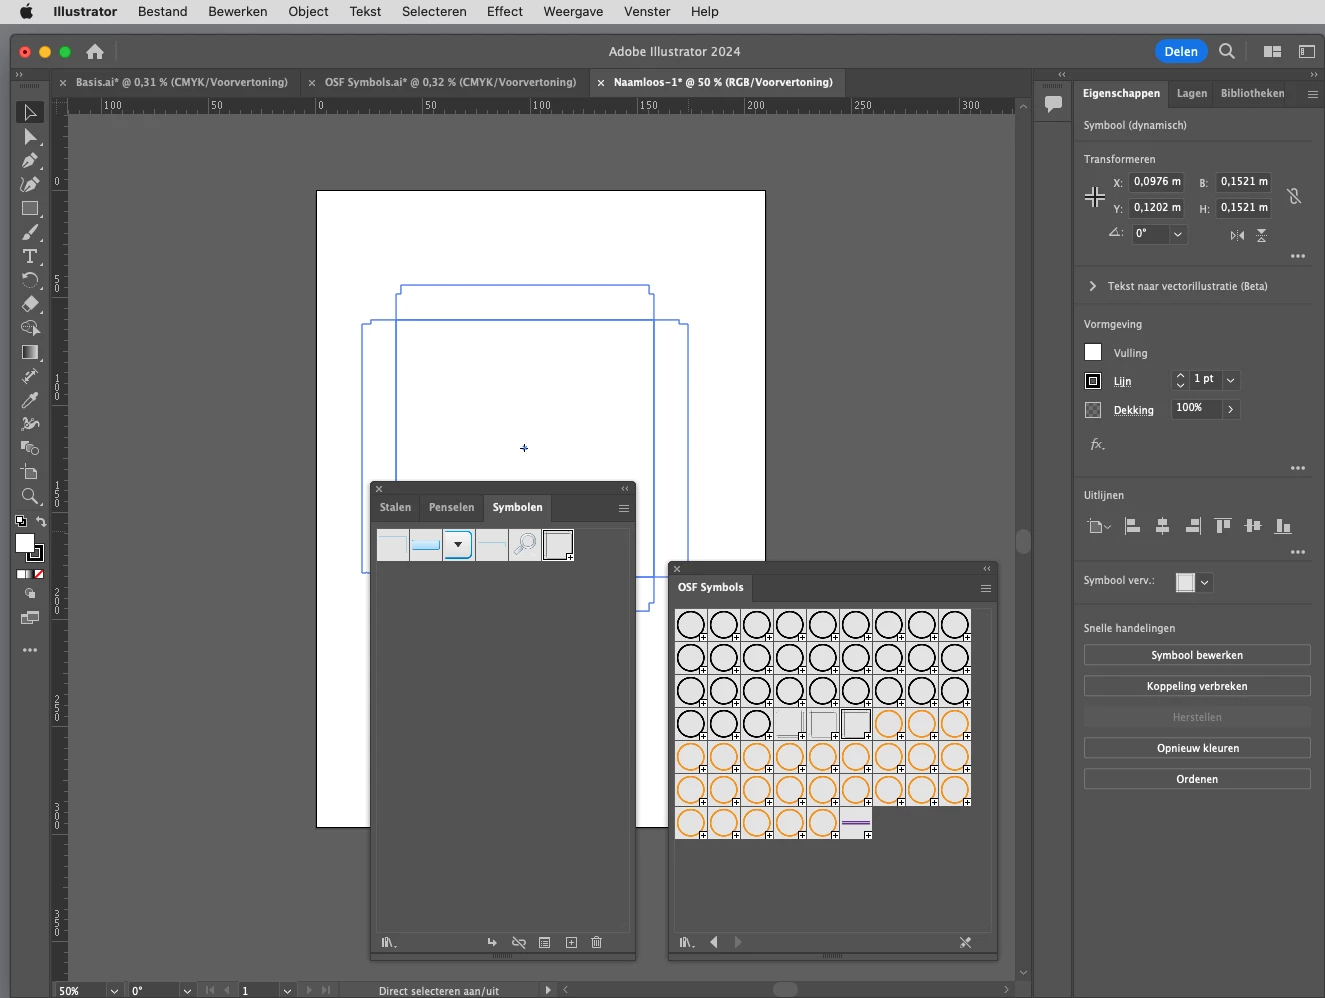Select the Rectangle tool
This screenshot has width=1325, height=998.
[x=30, y=209]
